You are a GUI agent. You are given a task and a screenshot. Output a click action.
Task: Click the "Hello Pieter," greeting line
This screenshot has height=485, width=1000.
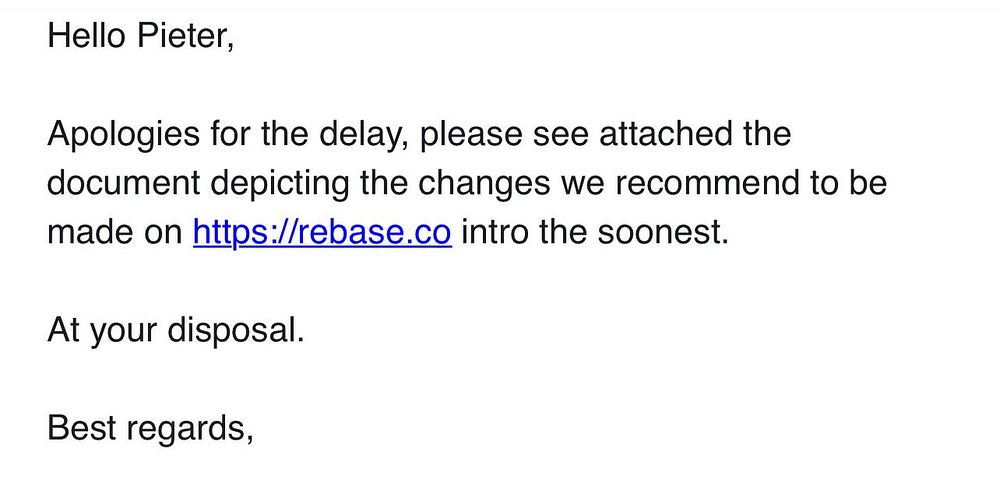pos(141,35)
